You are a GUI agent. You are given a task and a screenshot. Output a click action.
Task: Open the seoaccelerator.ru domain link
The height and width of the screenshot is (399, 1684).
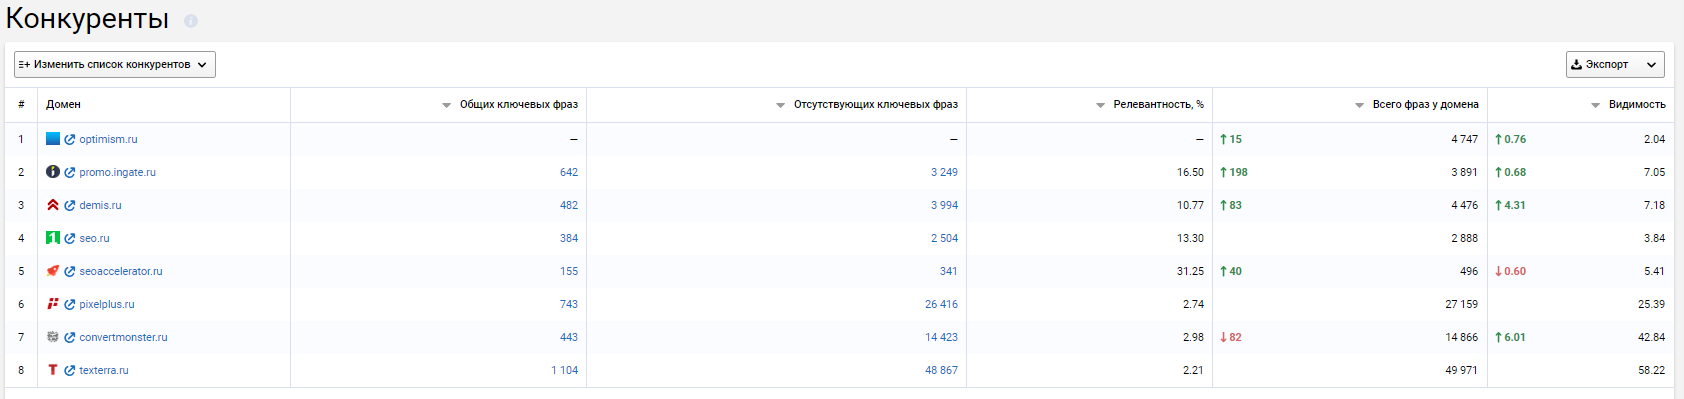click(120, 272)
